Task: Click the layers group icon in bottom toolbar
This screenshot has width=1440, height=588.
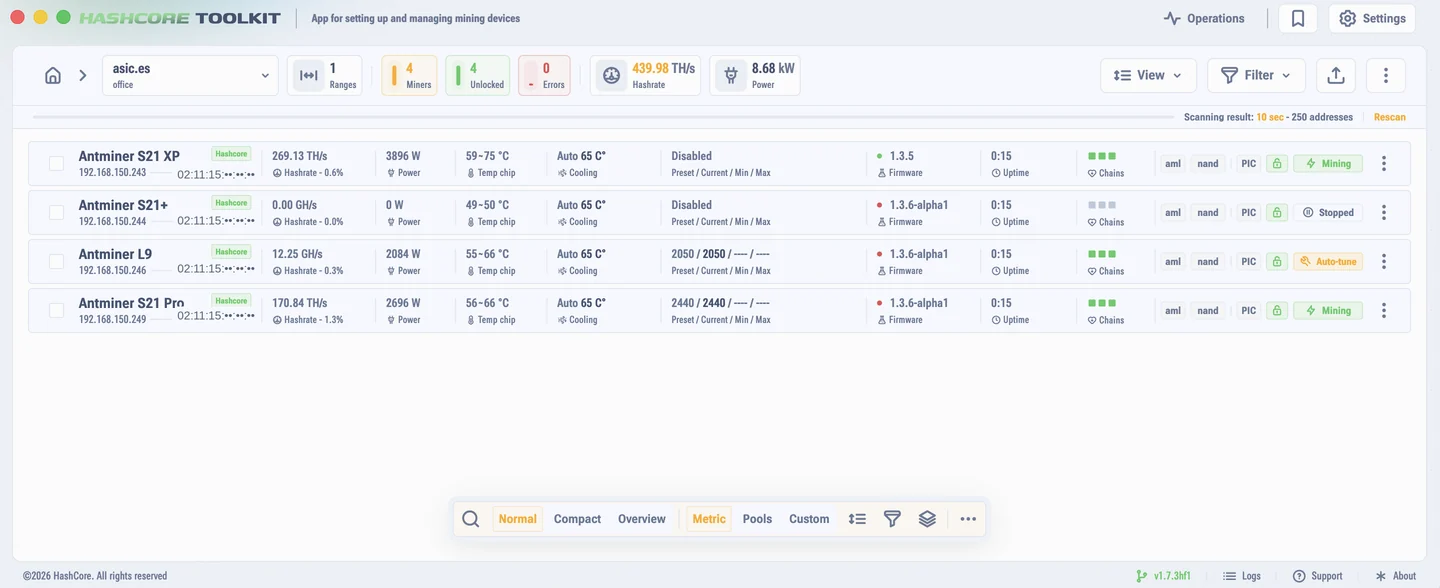Action: coord(927,519)
